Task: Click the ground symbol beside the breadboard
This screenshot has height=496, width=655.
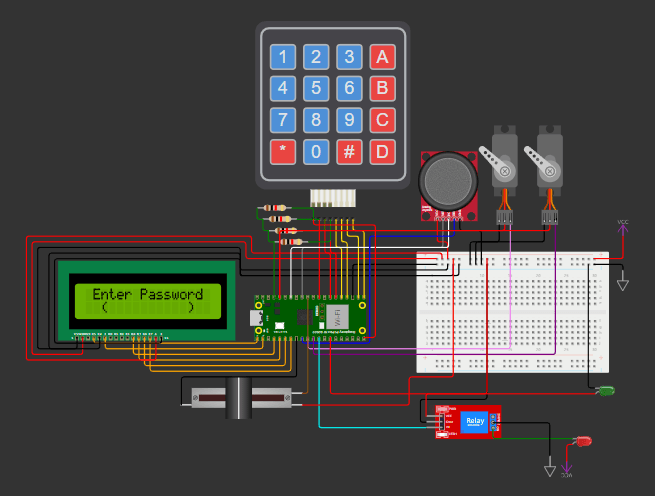Action: tap(623, 285)
